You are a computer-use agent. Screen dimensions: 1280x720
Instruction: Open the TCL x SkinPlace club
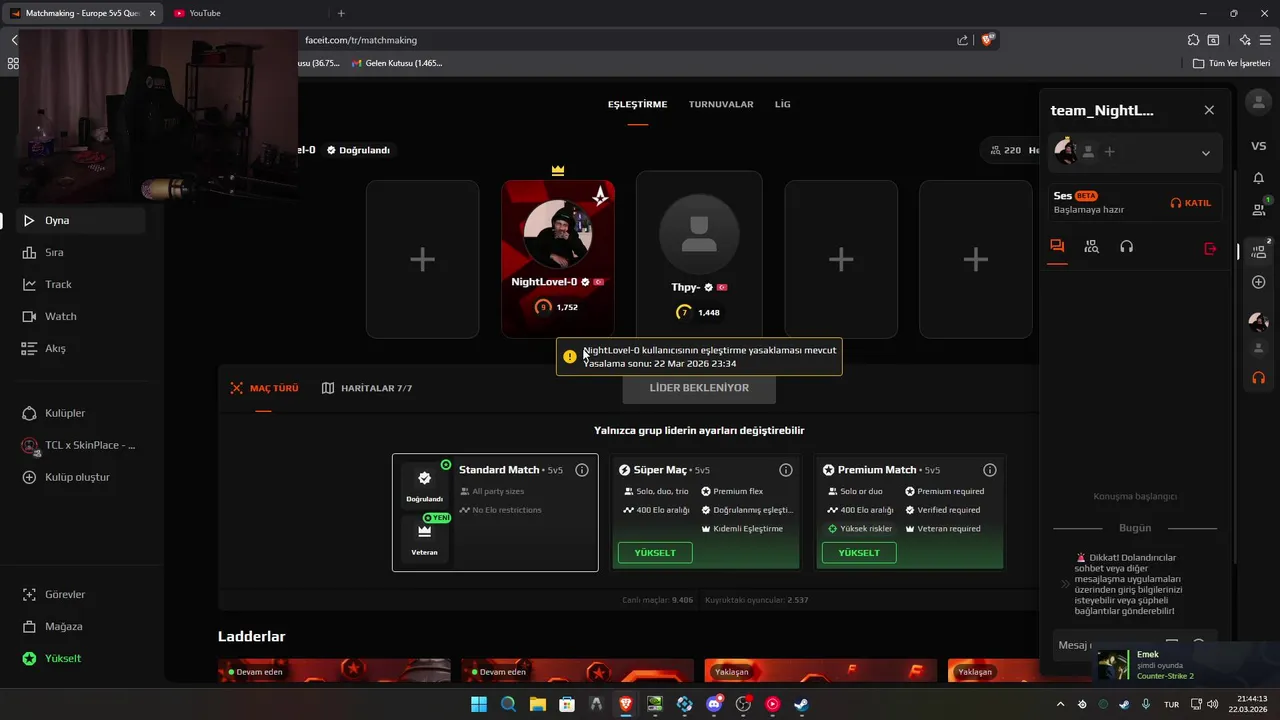click(80, 445)
